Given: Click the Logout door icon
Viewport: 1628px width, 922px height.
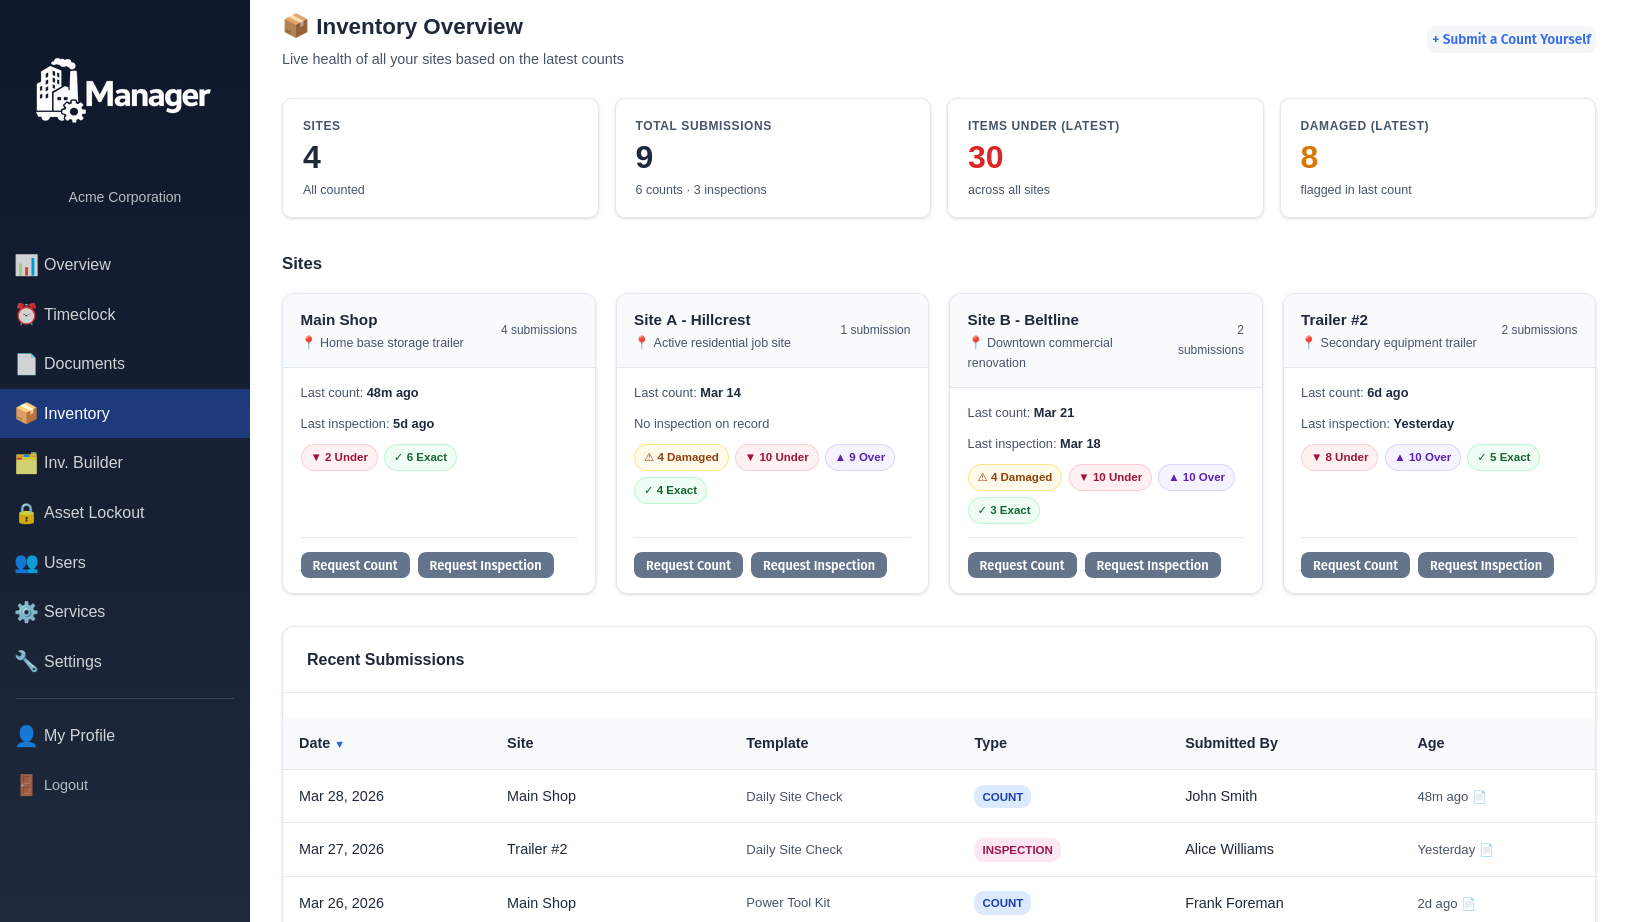Looking at the screenshot, I should pyautogui.click(x=26, y=785).
